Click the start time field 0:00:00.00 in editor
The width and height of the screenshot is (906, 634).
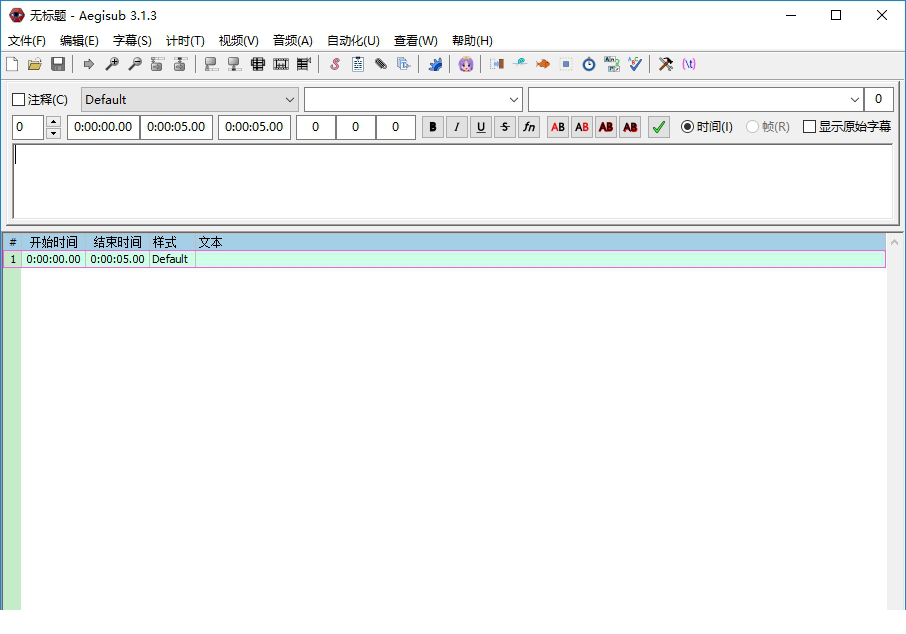(103, 127)
